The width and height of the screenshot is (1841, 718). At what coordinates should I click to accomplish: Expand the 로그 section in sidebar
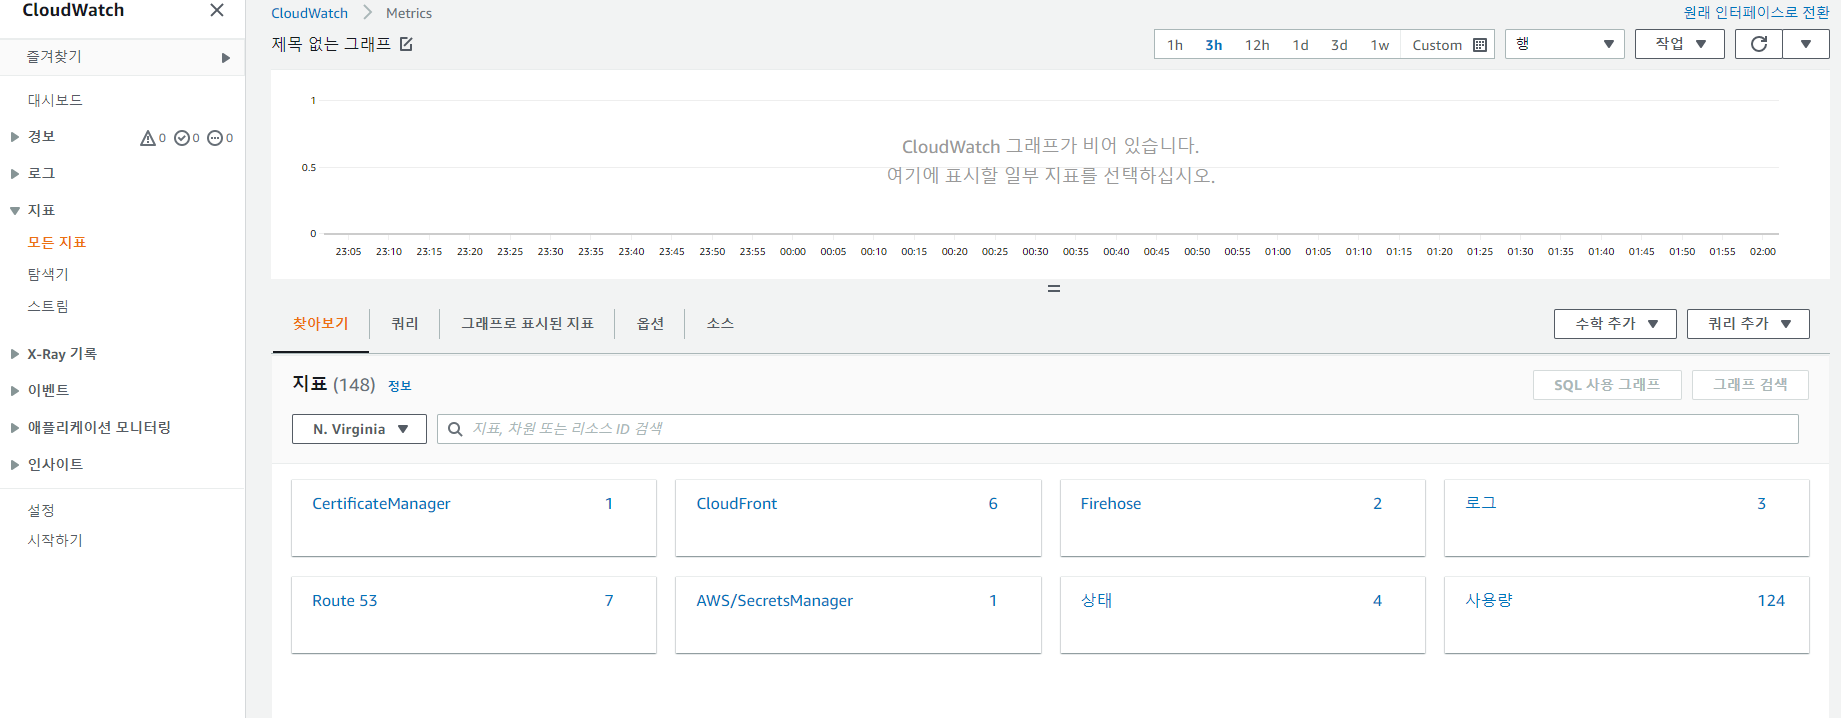coord(14,174)
